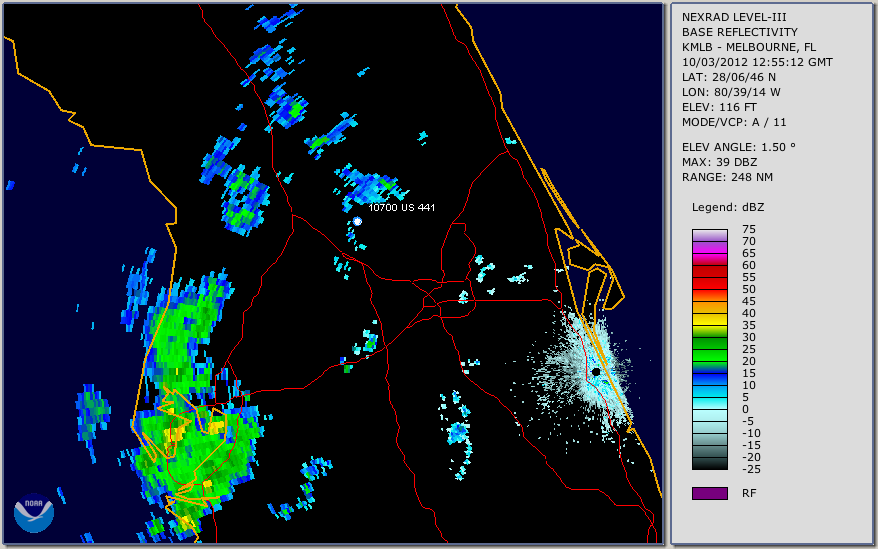This screenshot has height=549, width=878.
Task: Click the "MAX: 39 DBZ" text
Action: coord(720,162)
